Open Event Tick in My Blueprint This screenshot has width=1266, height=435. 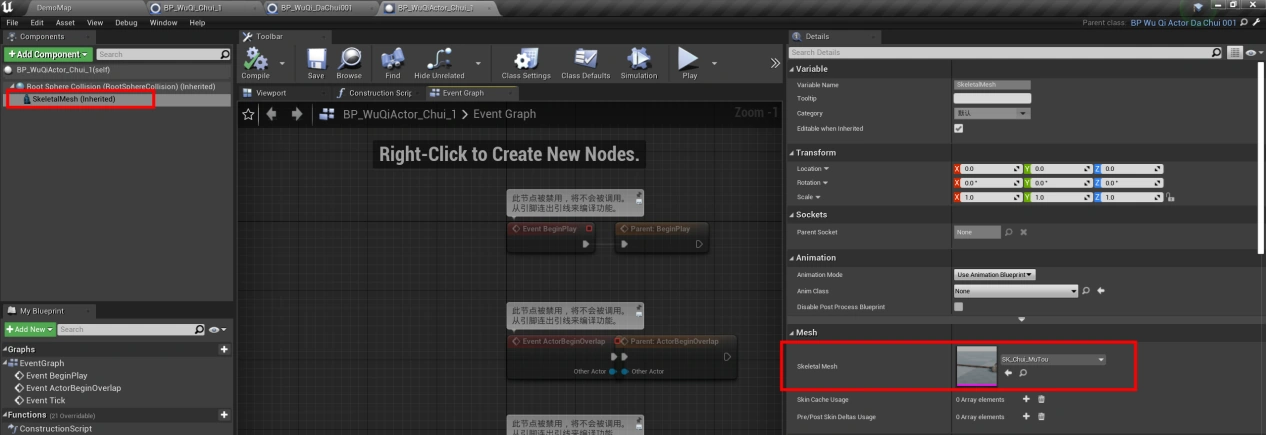coord(47,400)
